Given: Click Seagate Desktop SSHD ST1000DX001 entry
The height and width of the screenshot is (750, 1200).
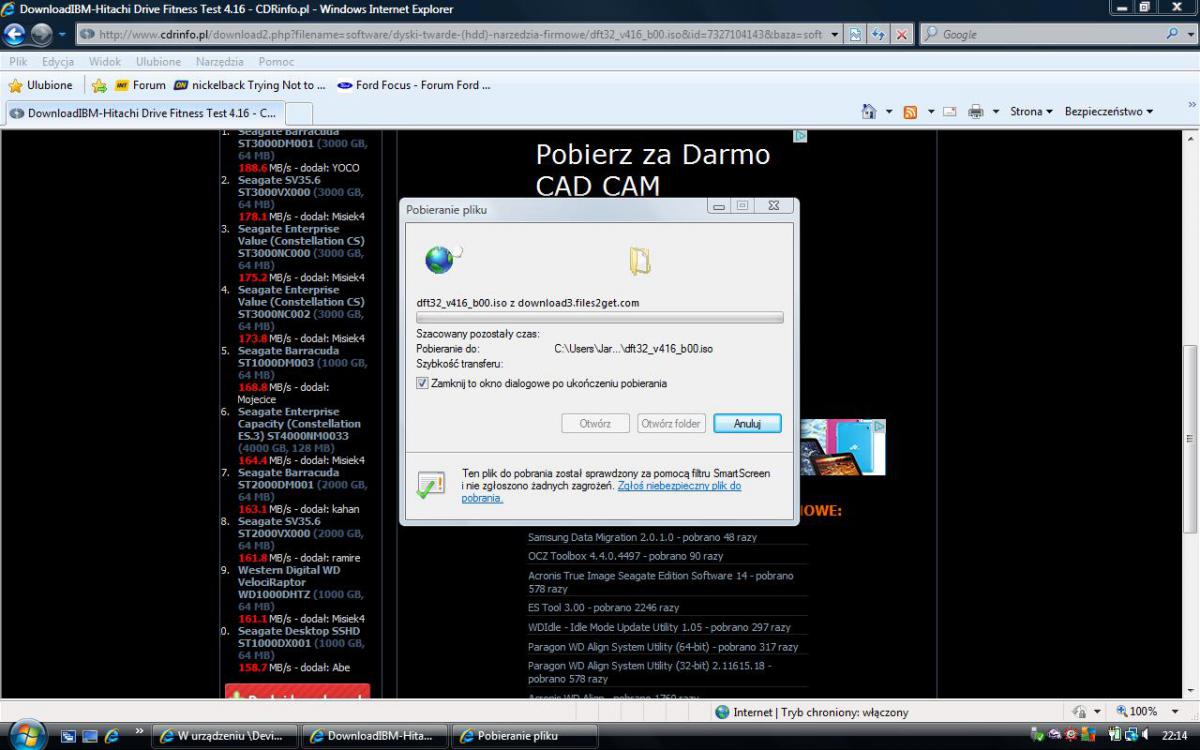Looking at the screenshot, I should pos(300,643).
